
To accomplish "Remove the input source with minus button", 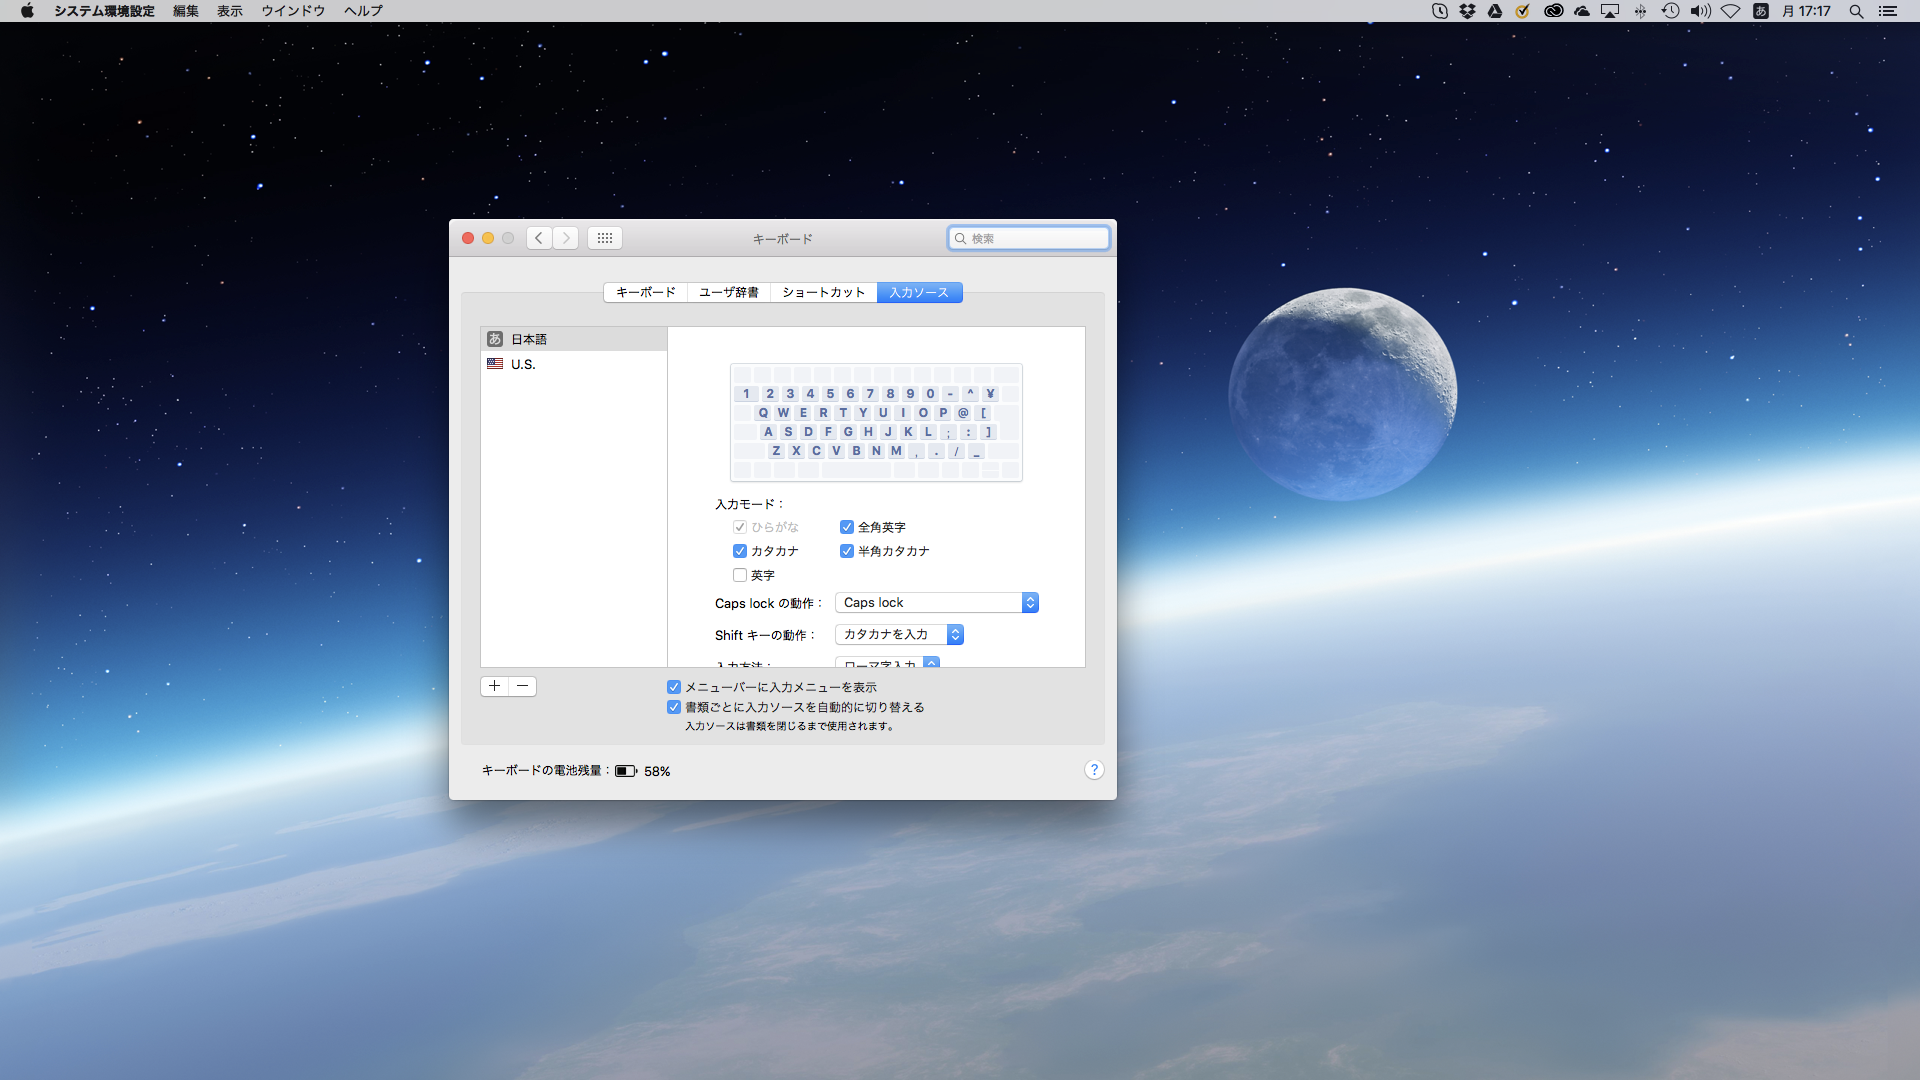I will pos(522,686).
